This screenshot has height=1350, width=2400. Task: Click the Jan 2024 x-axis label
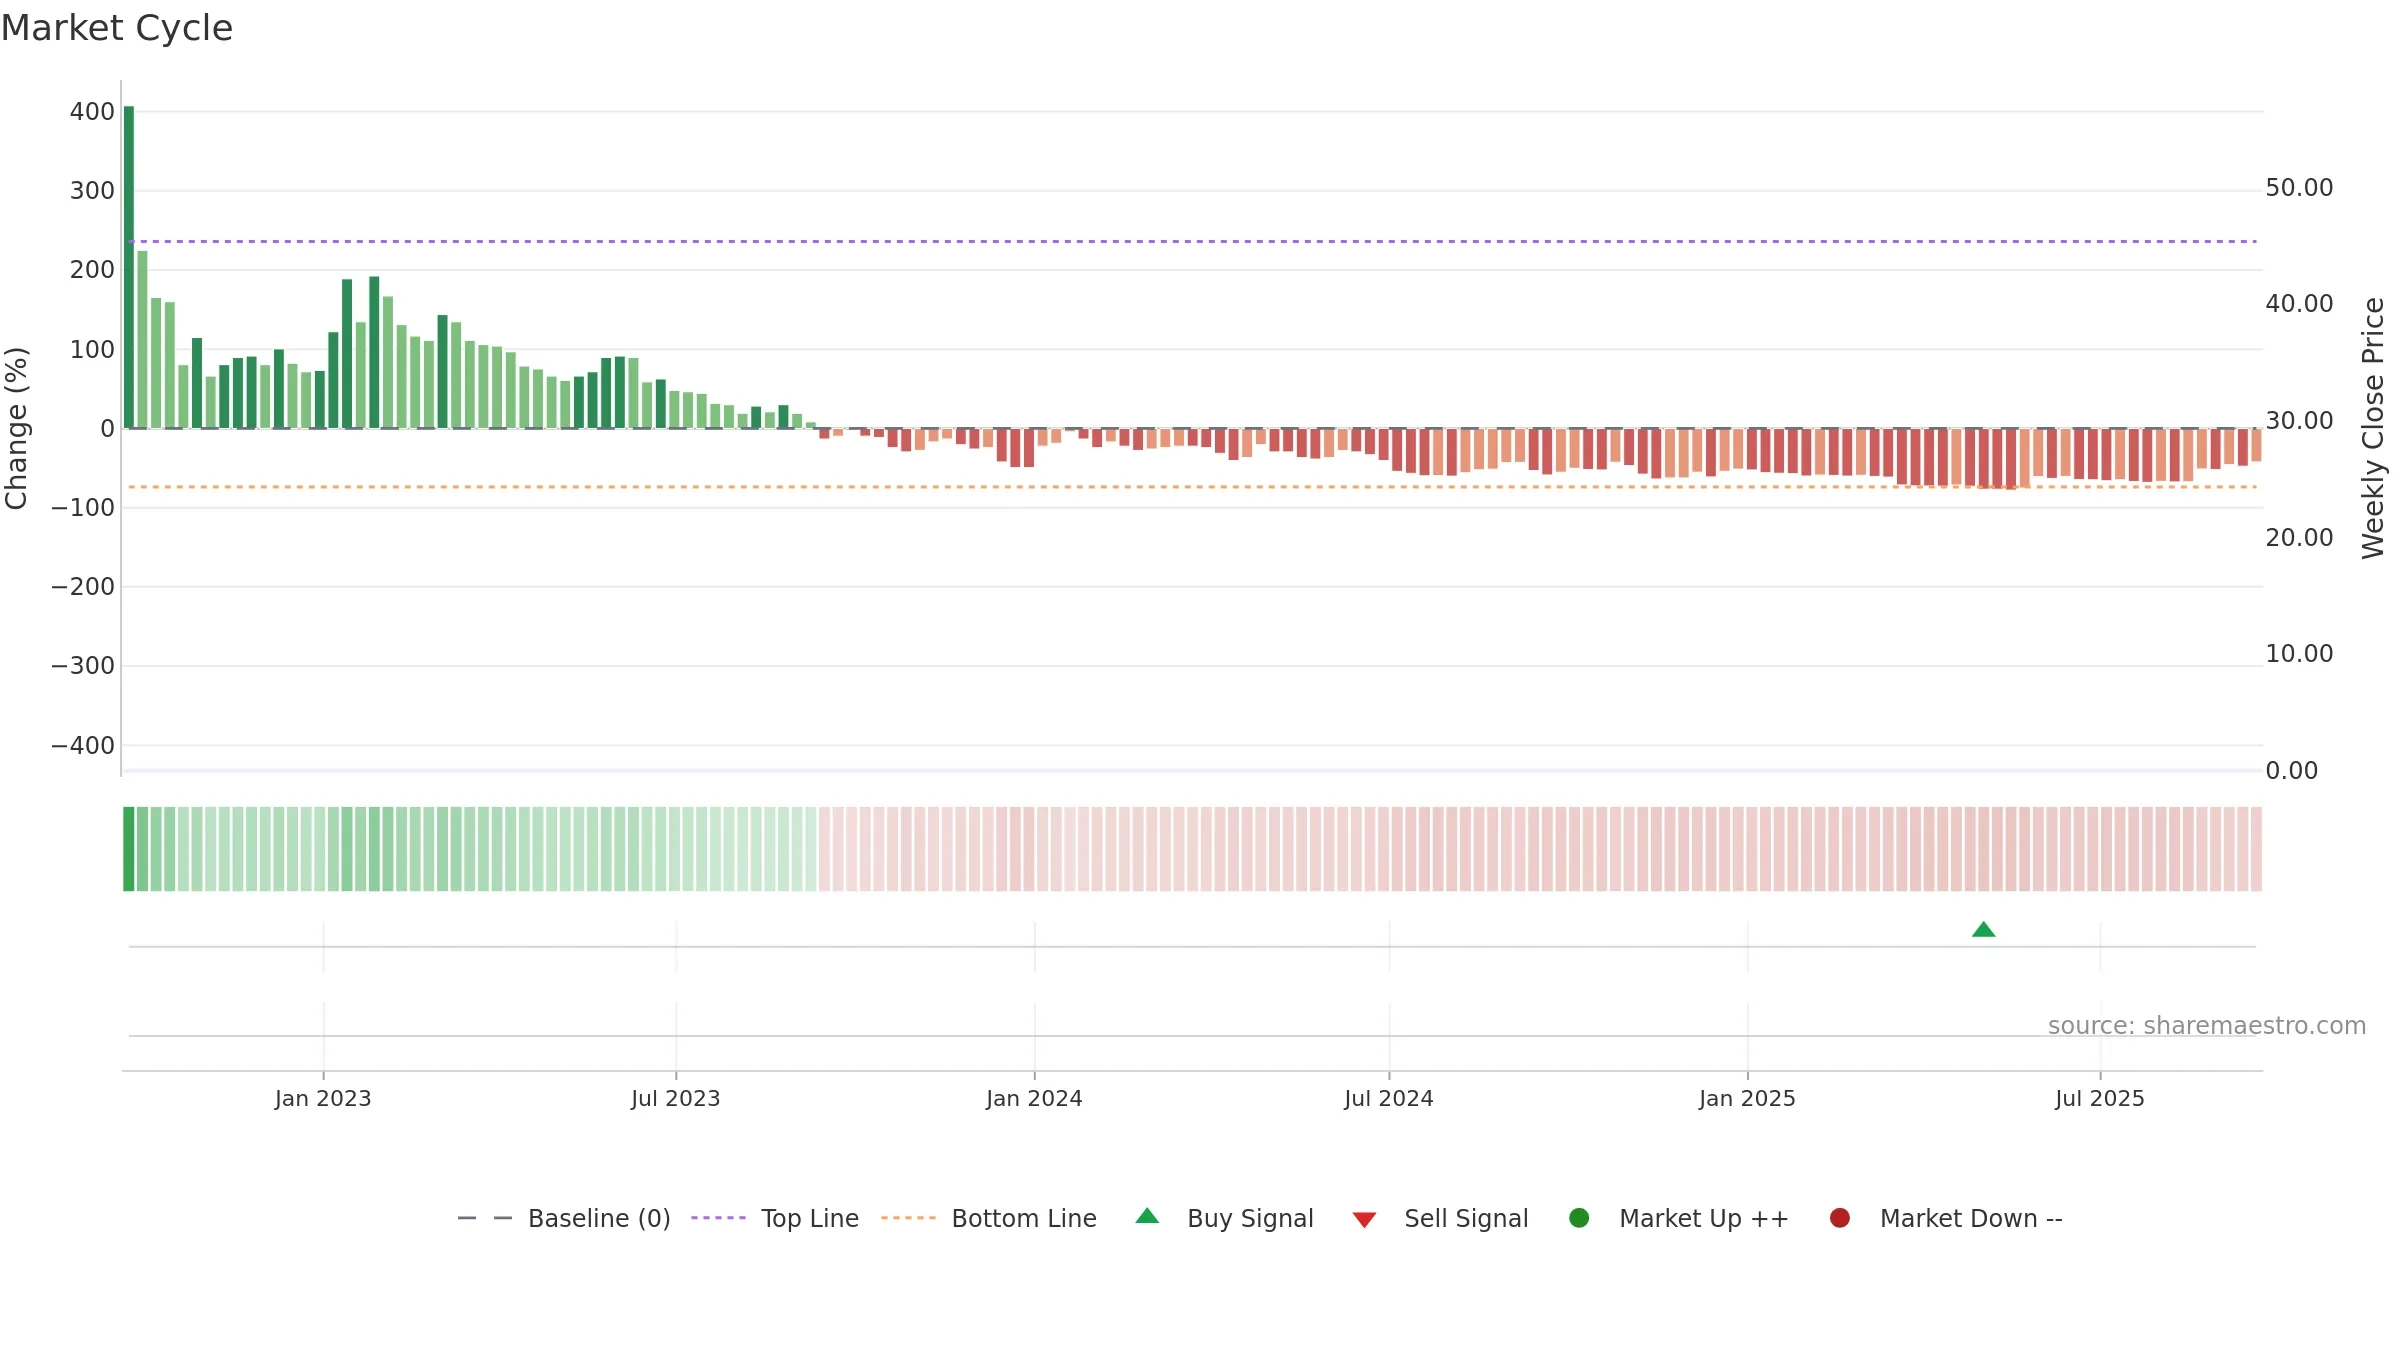tap(1034, 1098)
